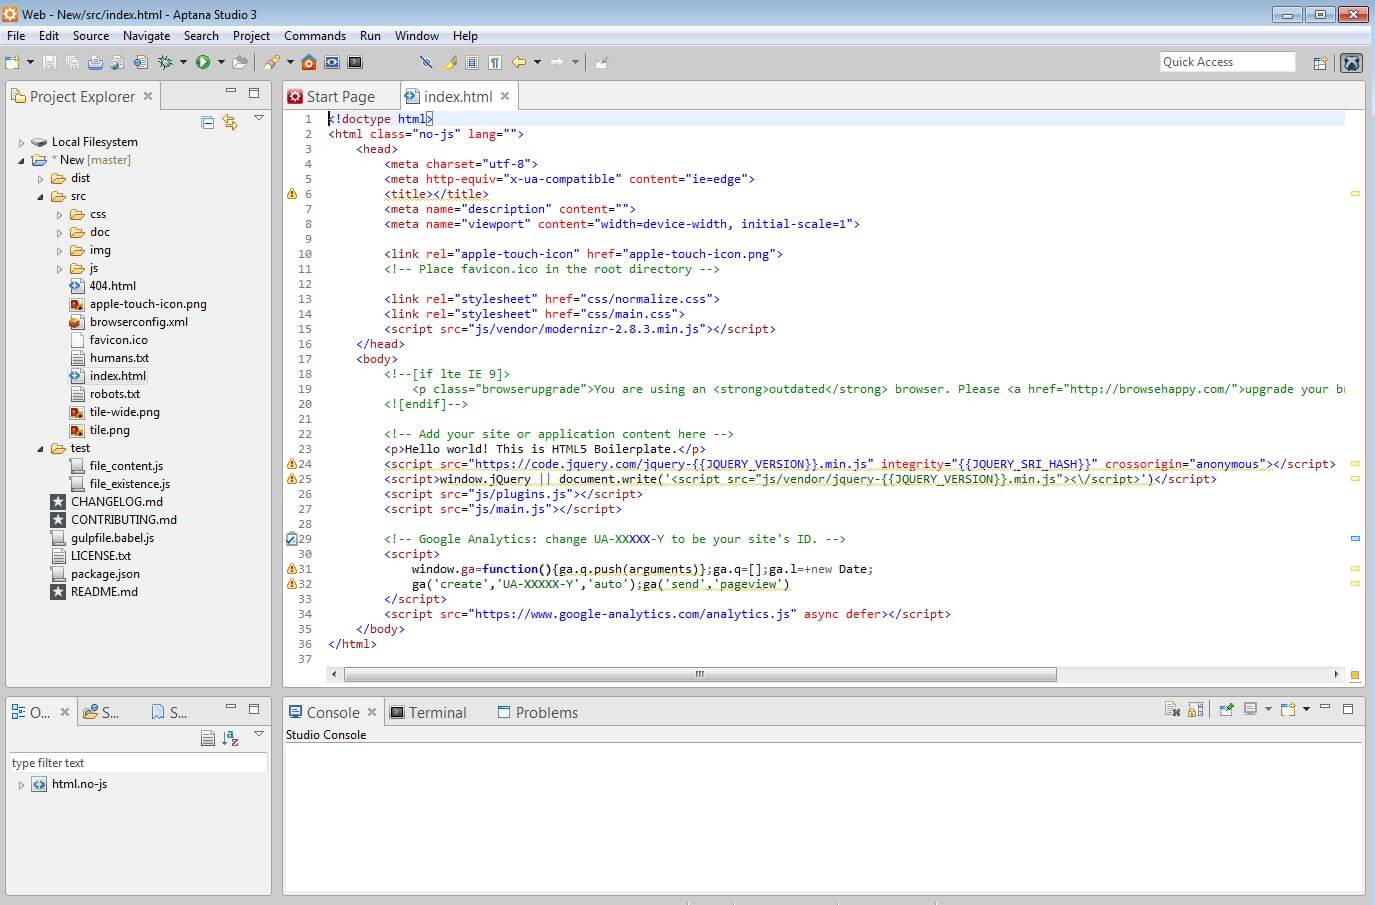
Task: Click warning marker on line 31
Action: tap(292, 569)
